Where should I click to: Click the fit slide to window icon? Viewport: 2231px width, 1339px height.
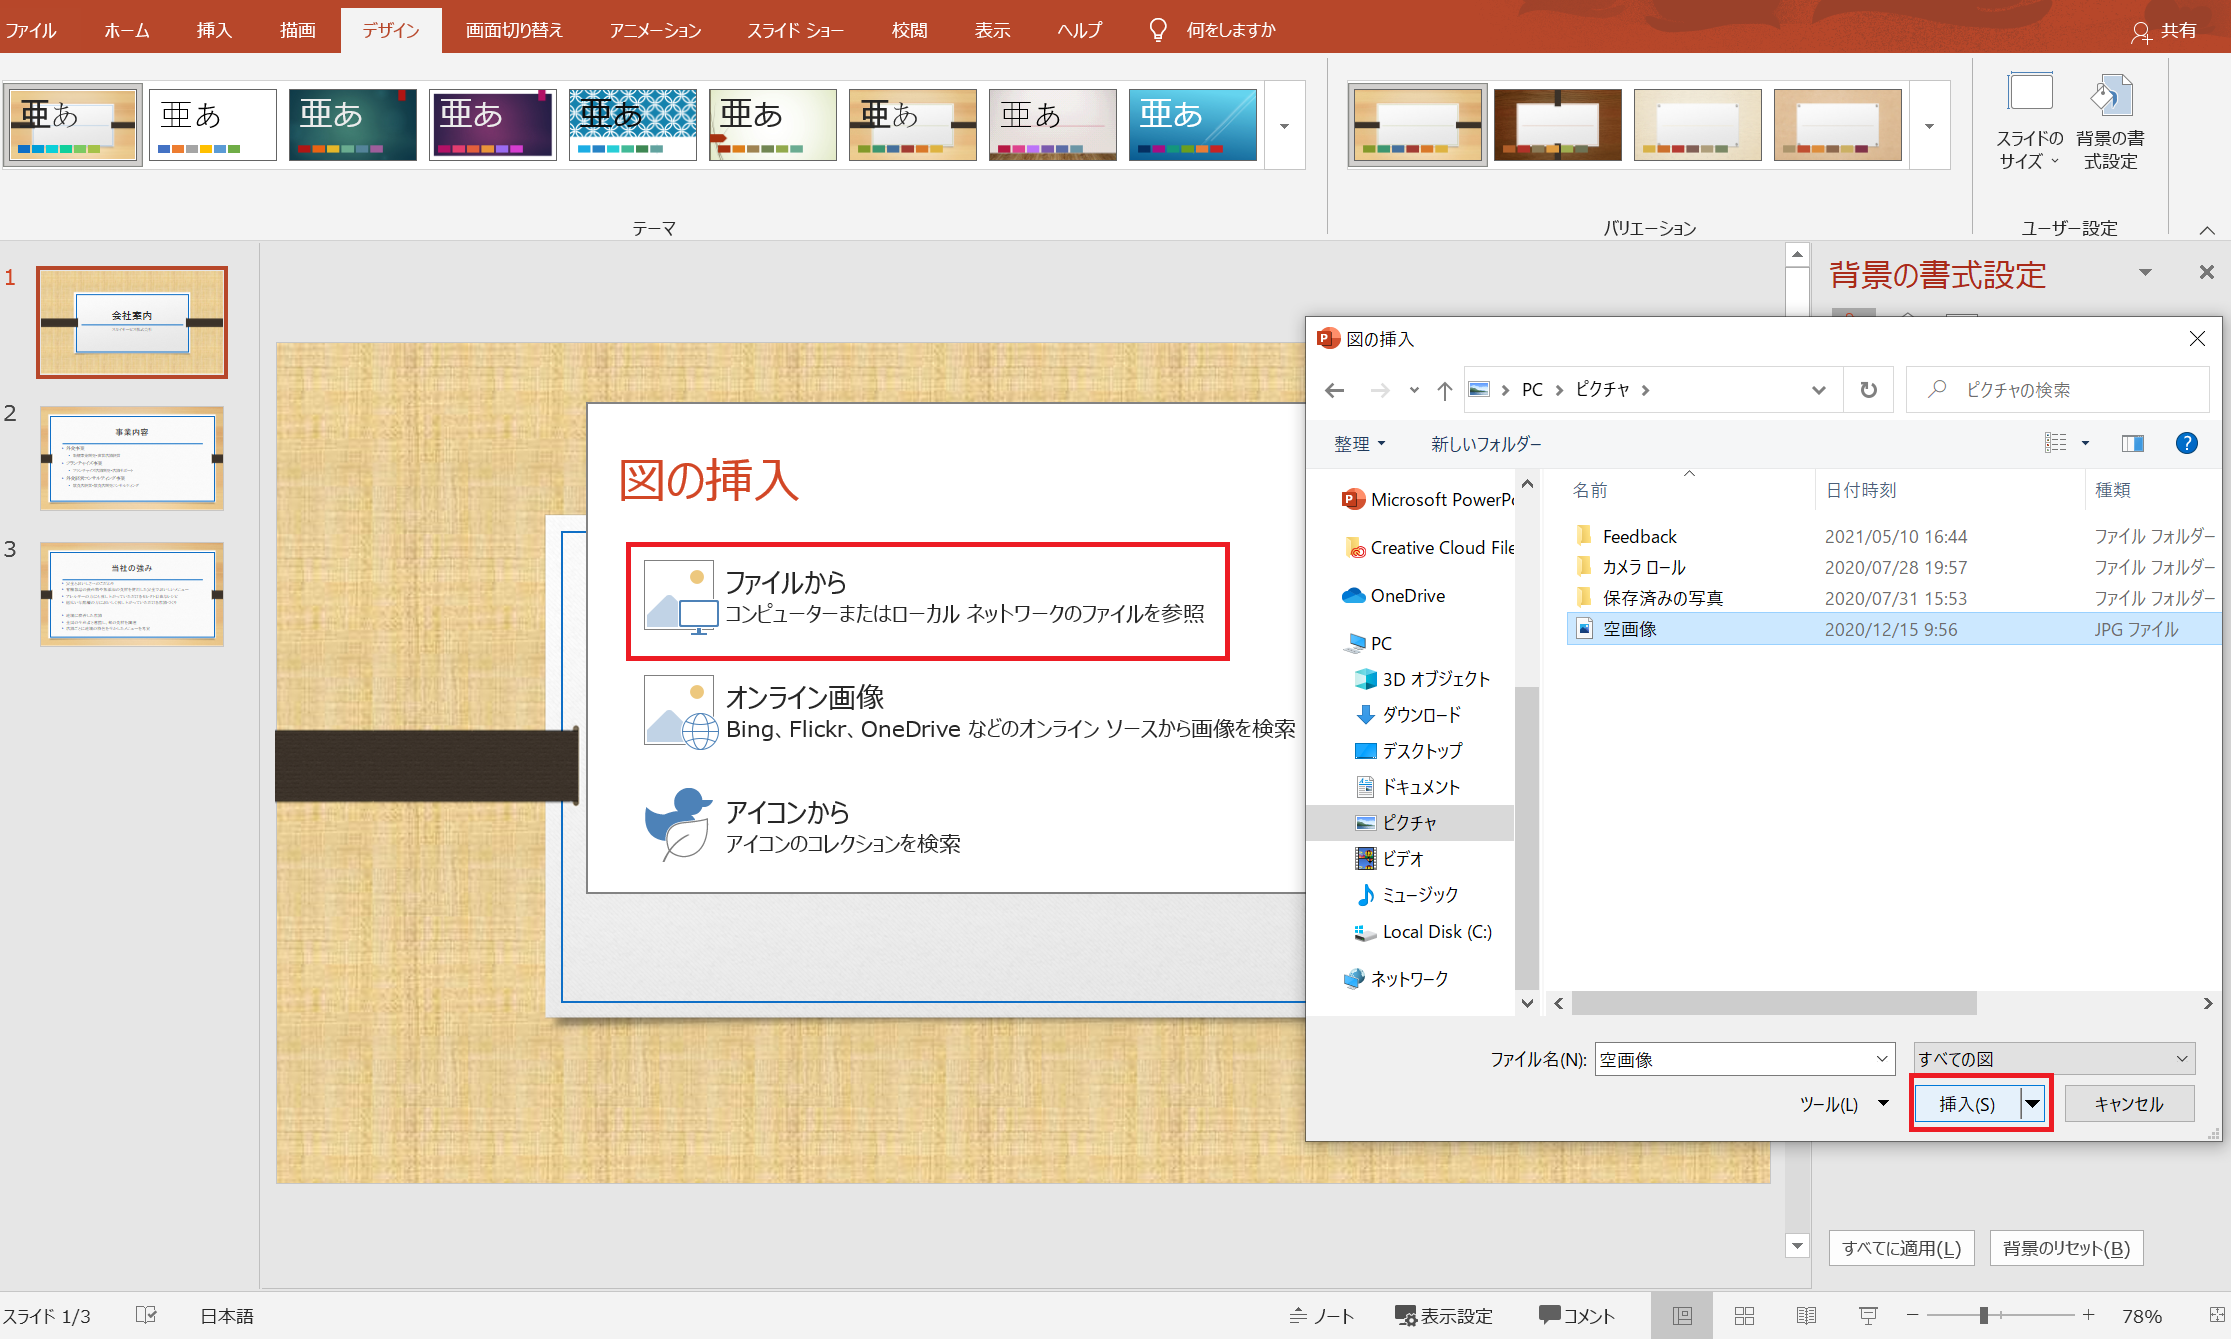(x=2216, y=1315)
